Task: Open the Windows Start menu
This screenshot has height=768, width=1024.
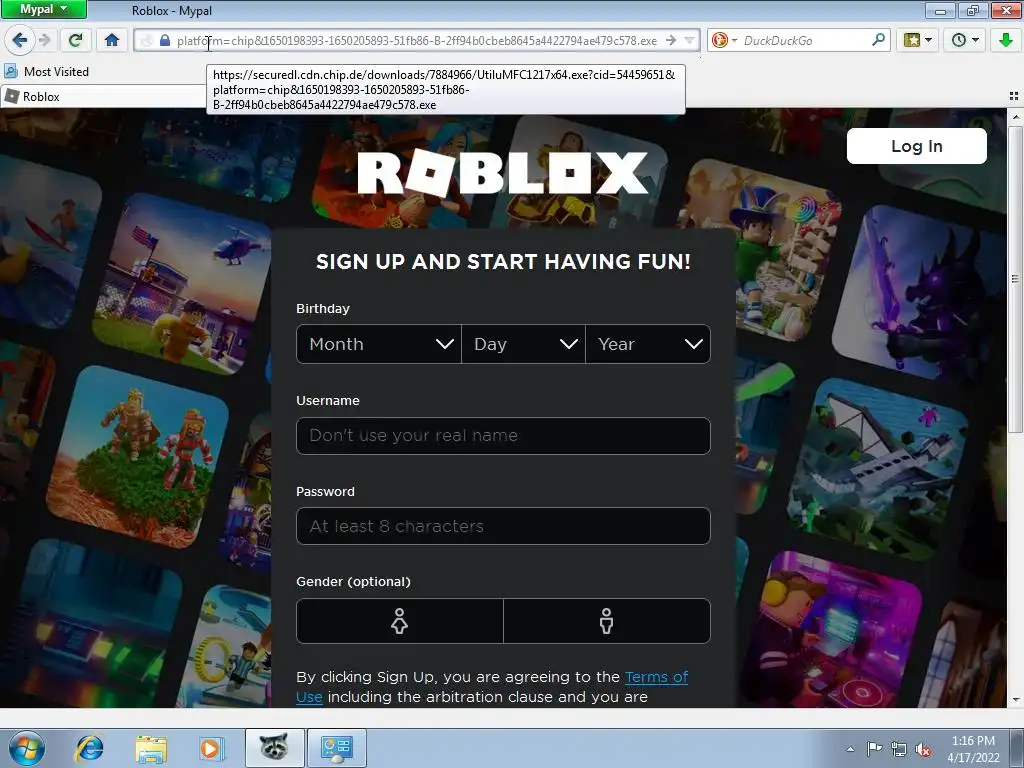Action: [x=27, y=748]
